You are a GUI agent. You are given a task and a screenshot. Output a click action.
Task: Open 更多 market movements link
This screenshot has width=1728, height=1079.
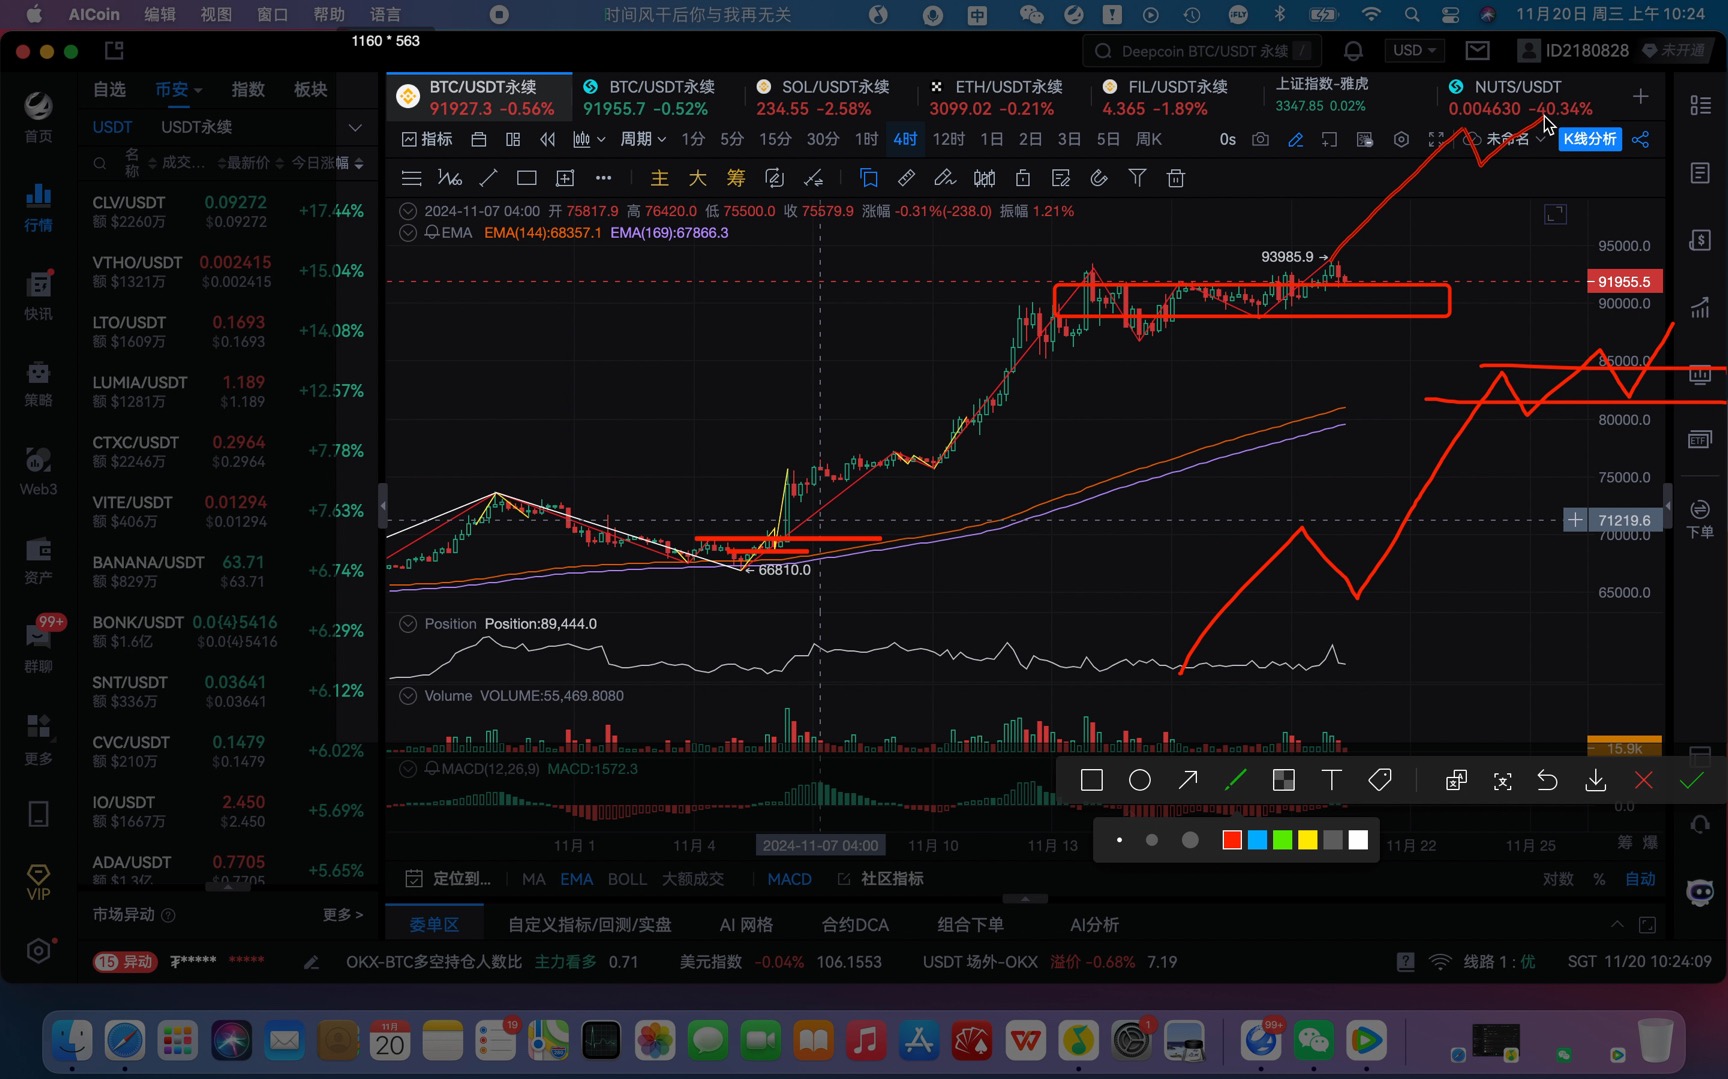pos(342,914)
